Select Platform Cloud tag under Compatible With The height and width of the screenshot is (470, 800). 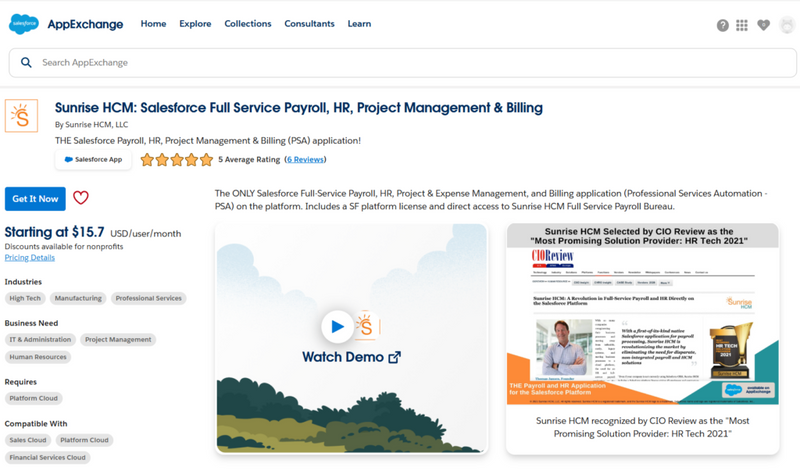tap(84, 440)
